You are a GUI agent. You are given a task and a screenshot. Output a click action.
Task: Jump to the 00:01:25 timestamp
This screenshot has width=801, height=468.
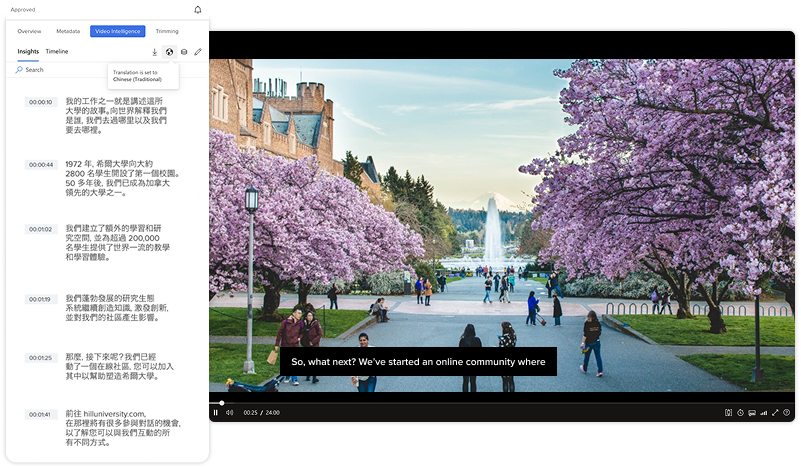41,358
